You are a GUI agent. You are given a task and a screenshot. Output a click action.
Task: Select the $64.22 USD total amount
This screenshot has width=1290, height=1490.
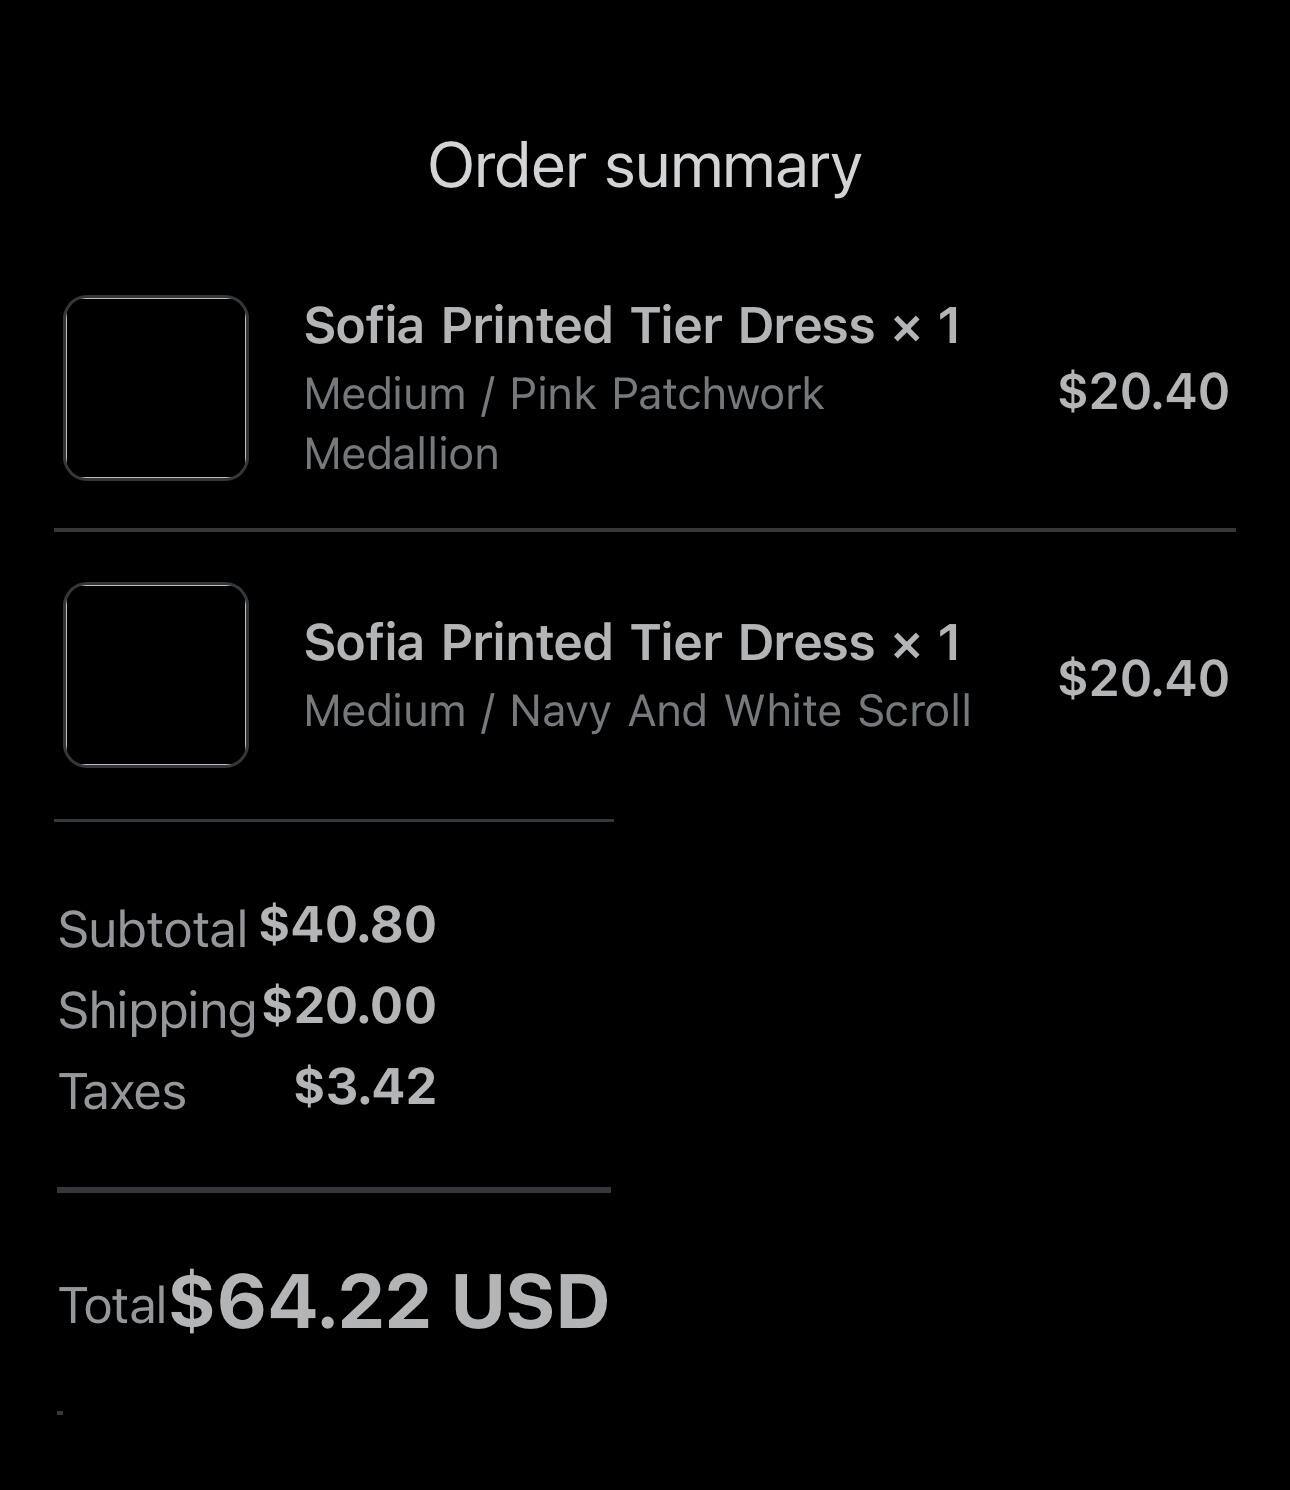tap(389, 1302)
